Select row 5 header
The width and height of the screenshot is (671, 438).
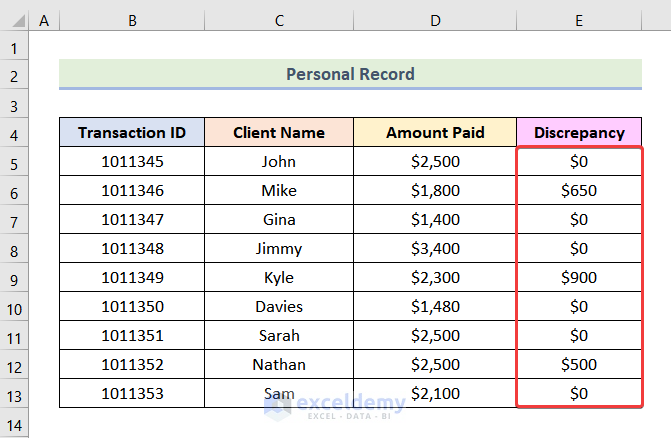tap(15, 161)
